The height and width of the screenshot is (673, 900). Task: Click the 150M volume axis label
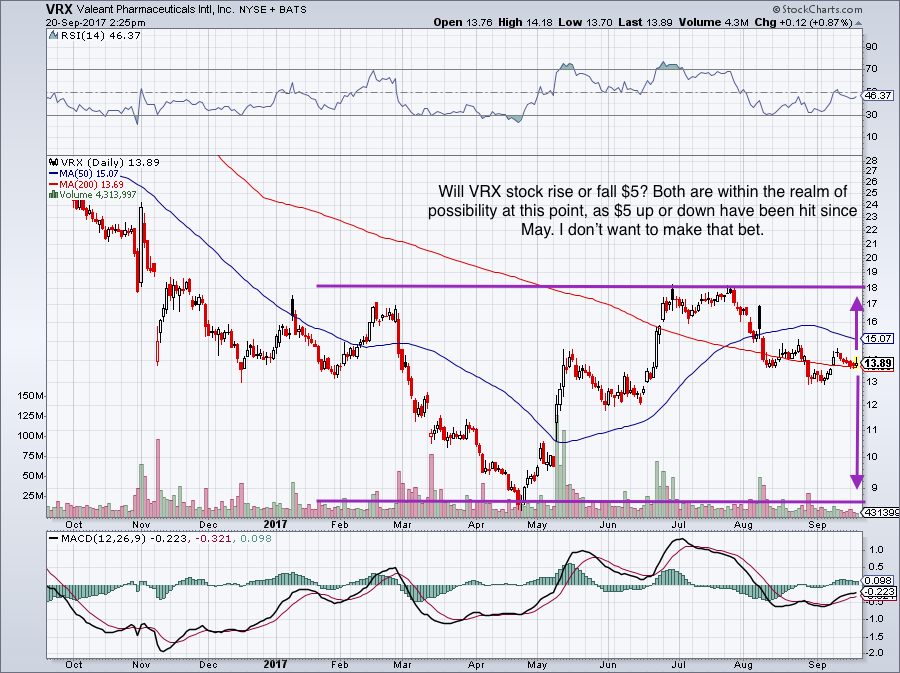(31, 396)
